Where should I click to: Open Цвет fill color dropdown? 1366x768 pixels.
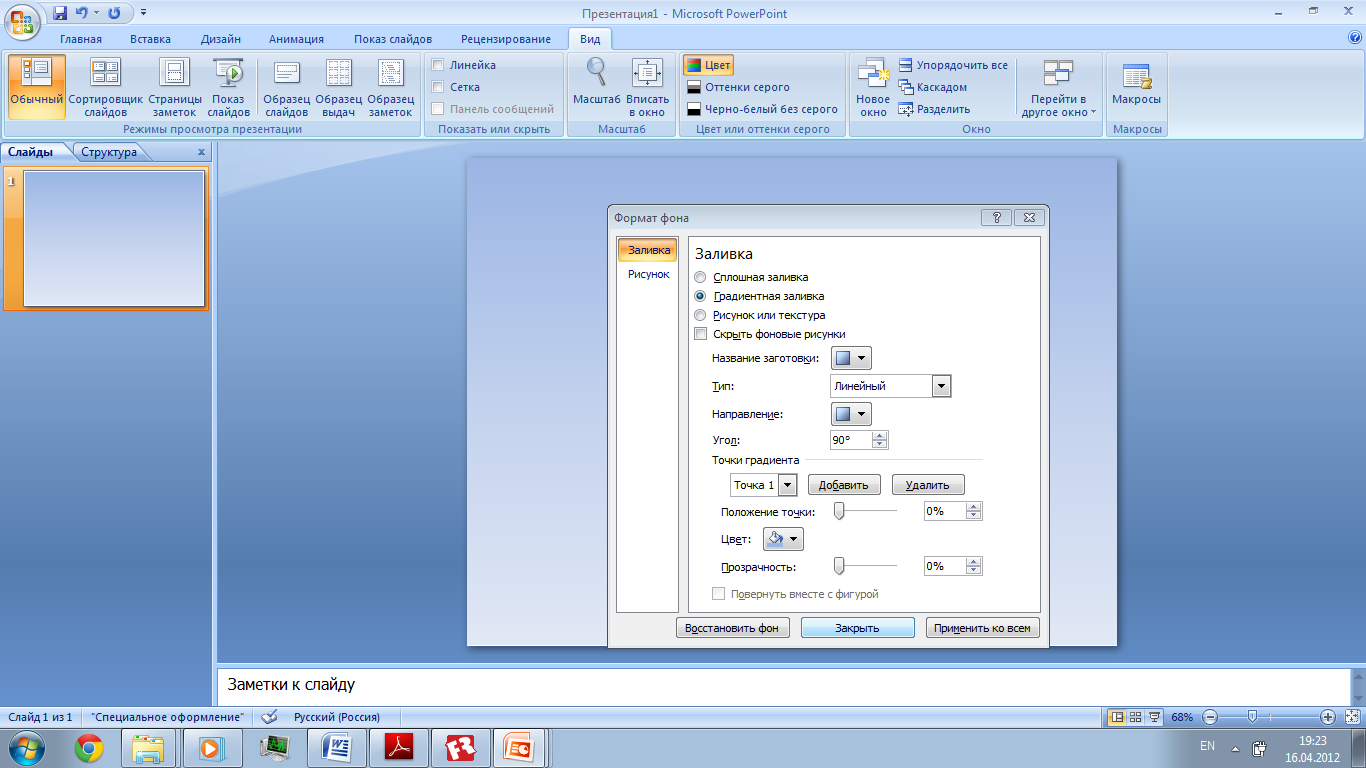point(783,539)
